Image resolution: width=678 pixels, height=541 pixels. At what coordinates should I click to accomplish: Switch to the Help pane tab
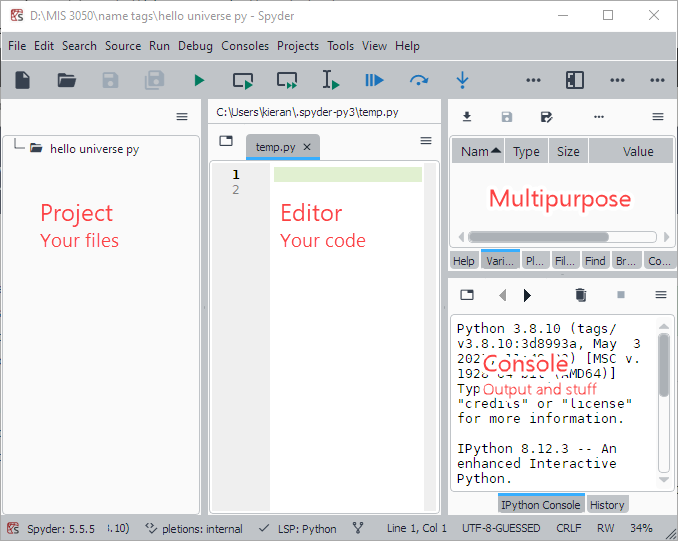464,261
